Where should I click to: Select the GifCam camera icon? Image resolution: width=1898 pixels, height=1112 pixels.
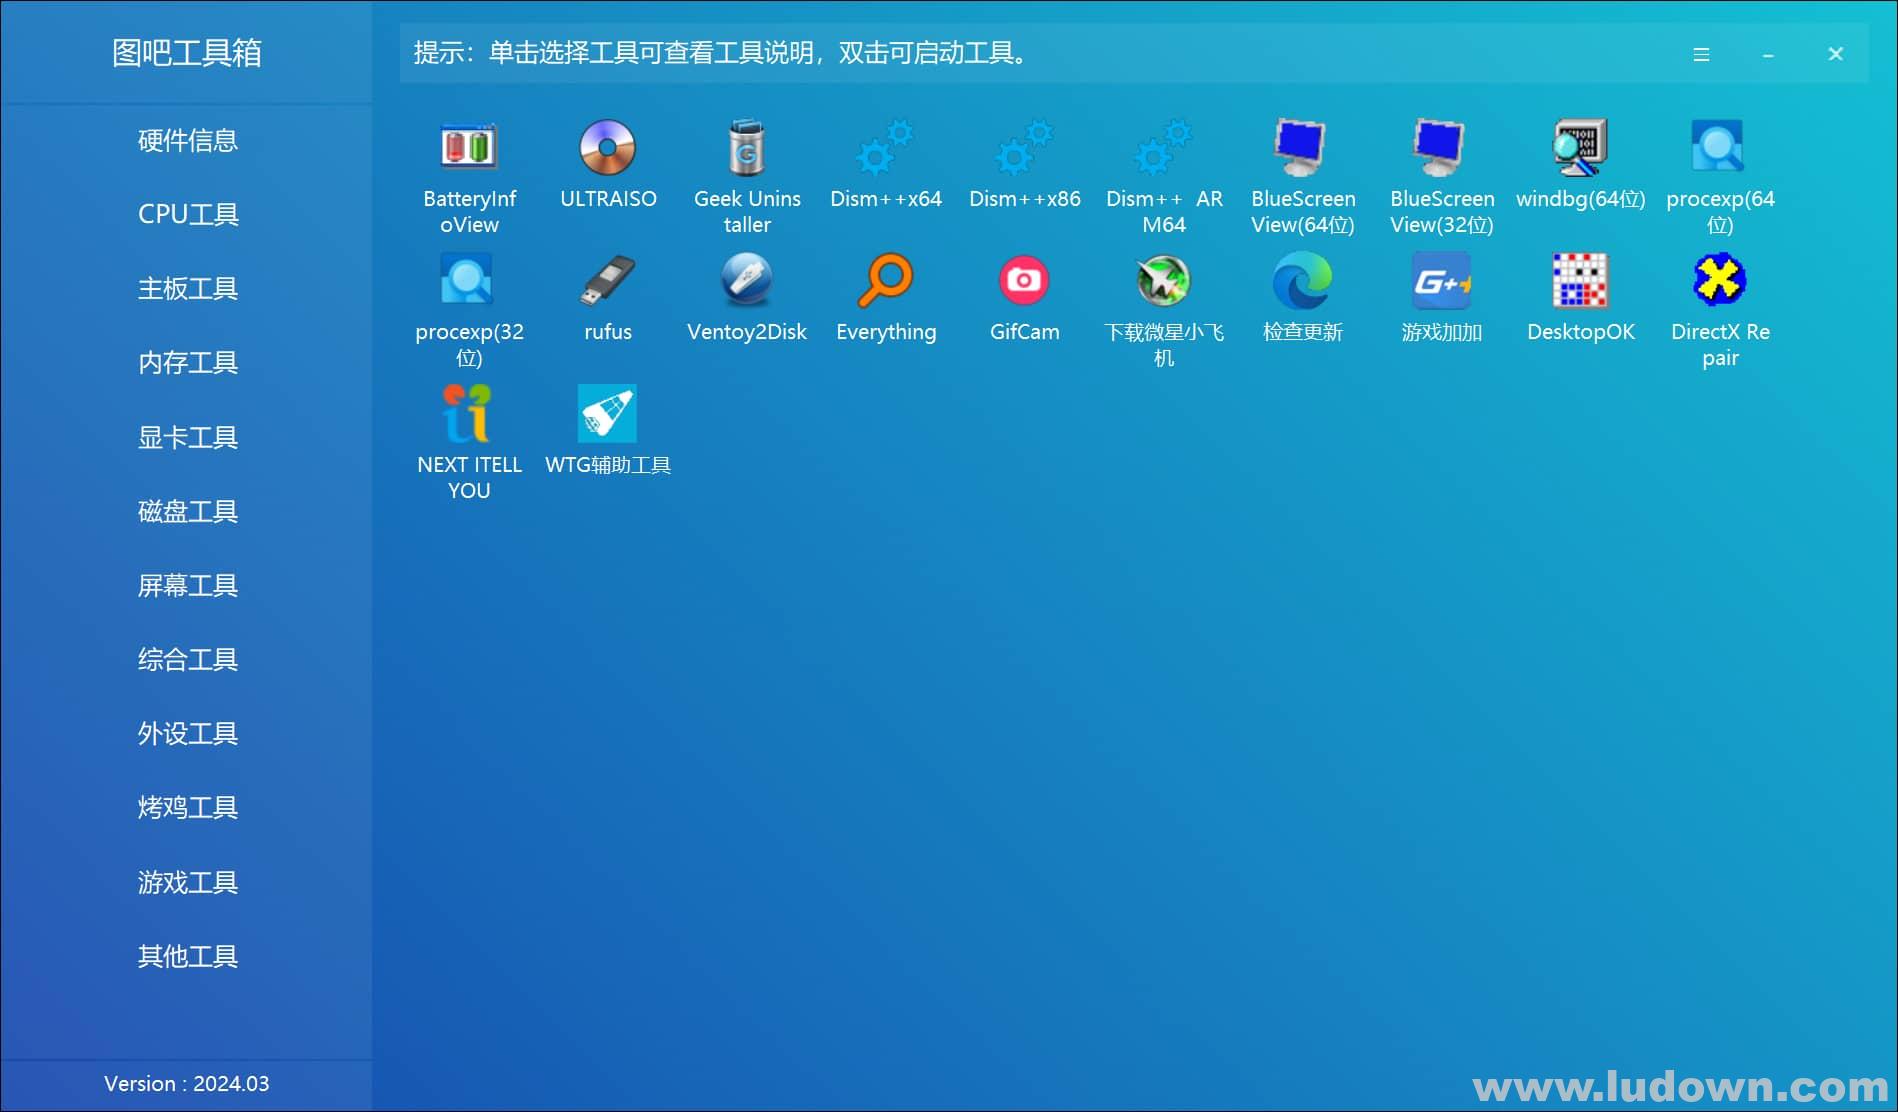click(1025, 280)
